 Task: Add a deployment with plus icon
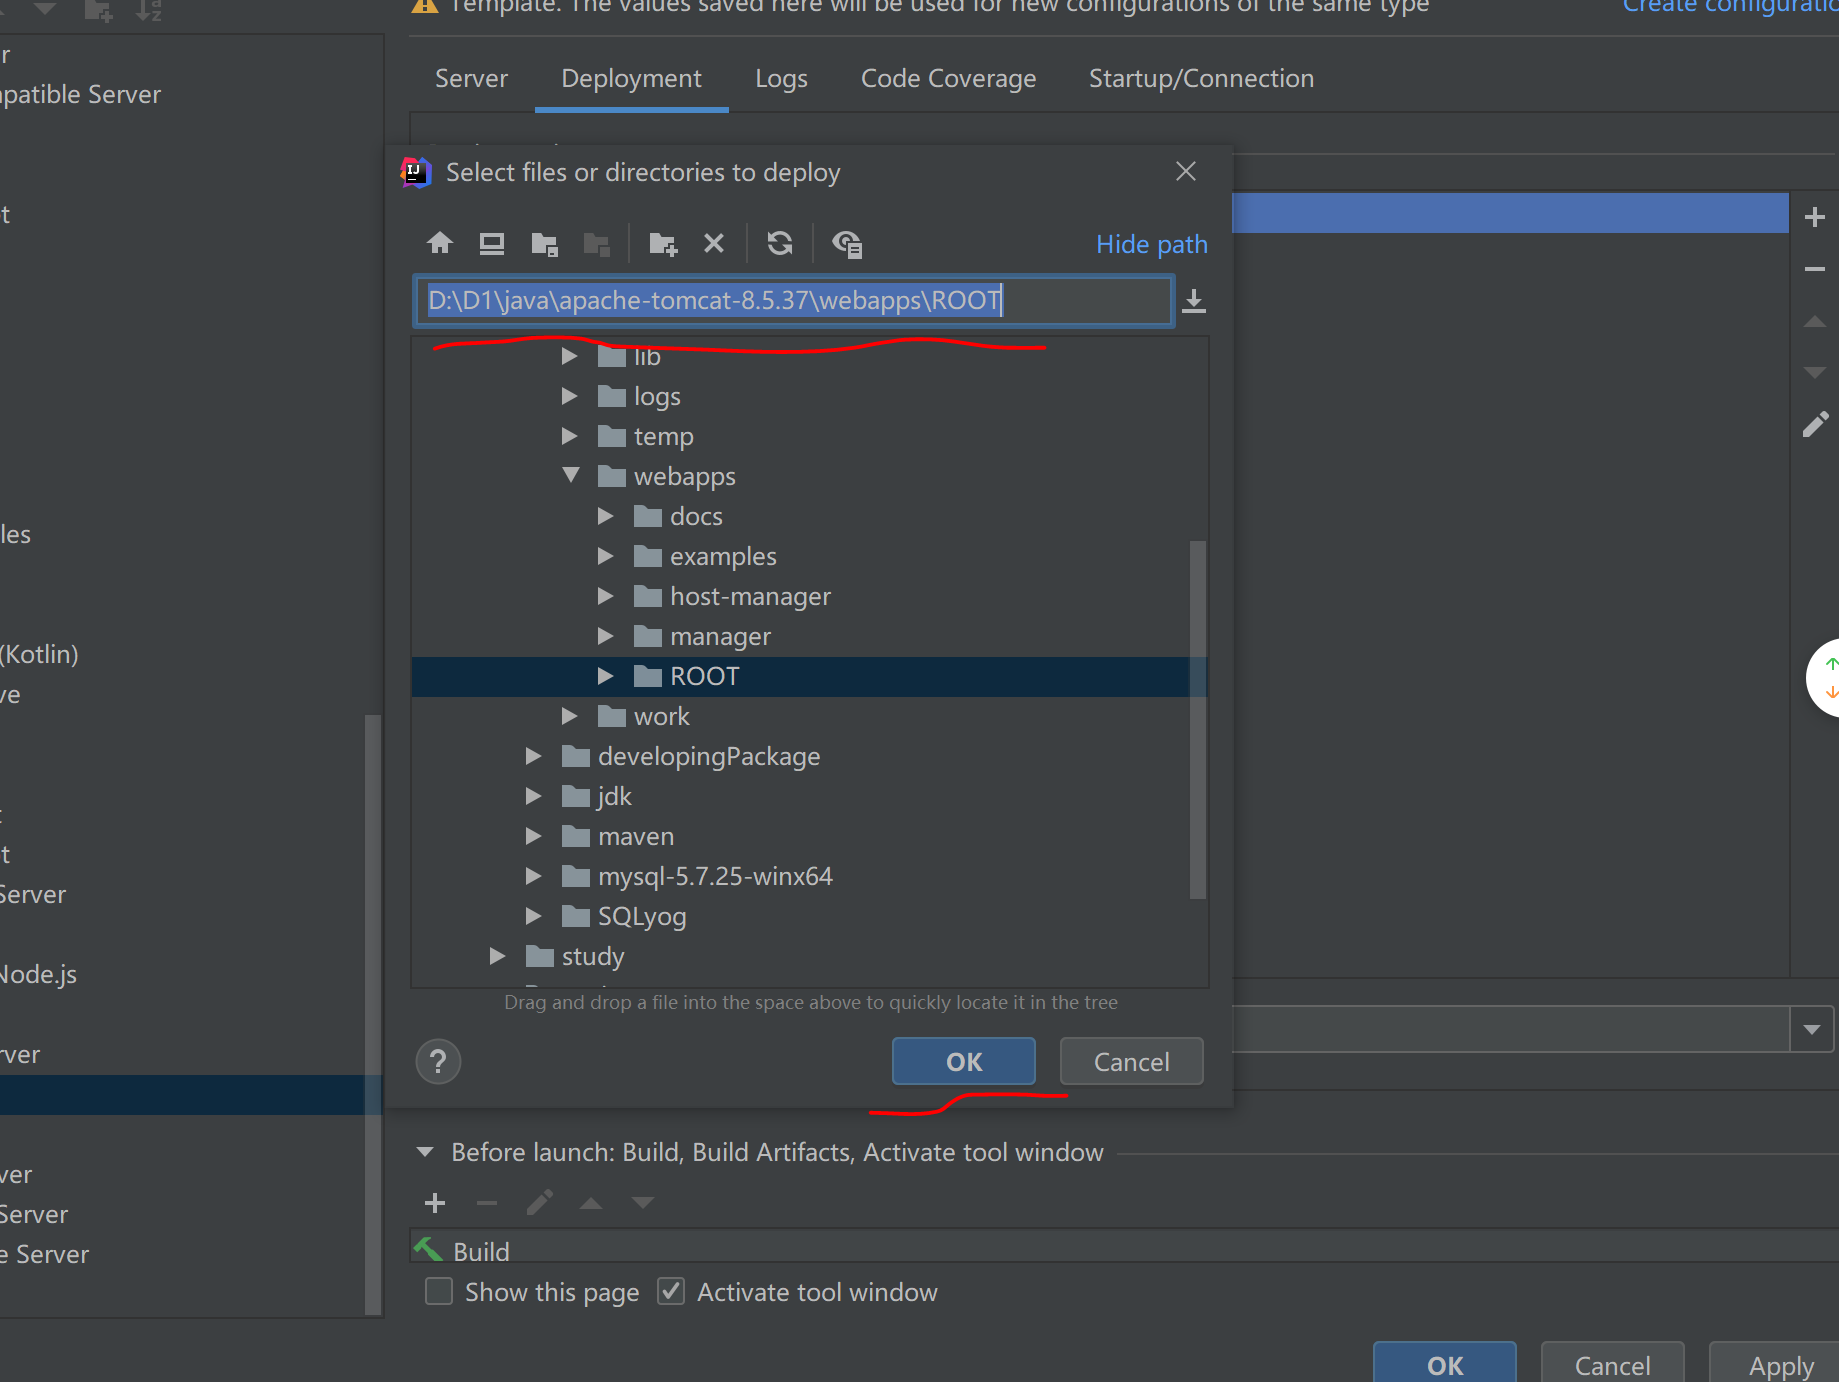click(1815, 217)
